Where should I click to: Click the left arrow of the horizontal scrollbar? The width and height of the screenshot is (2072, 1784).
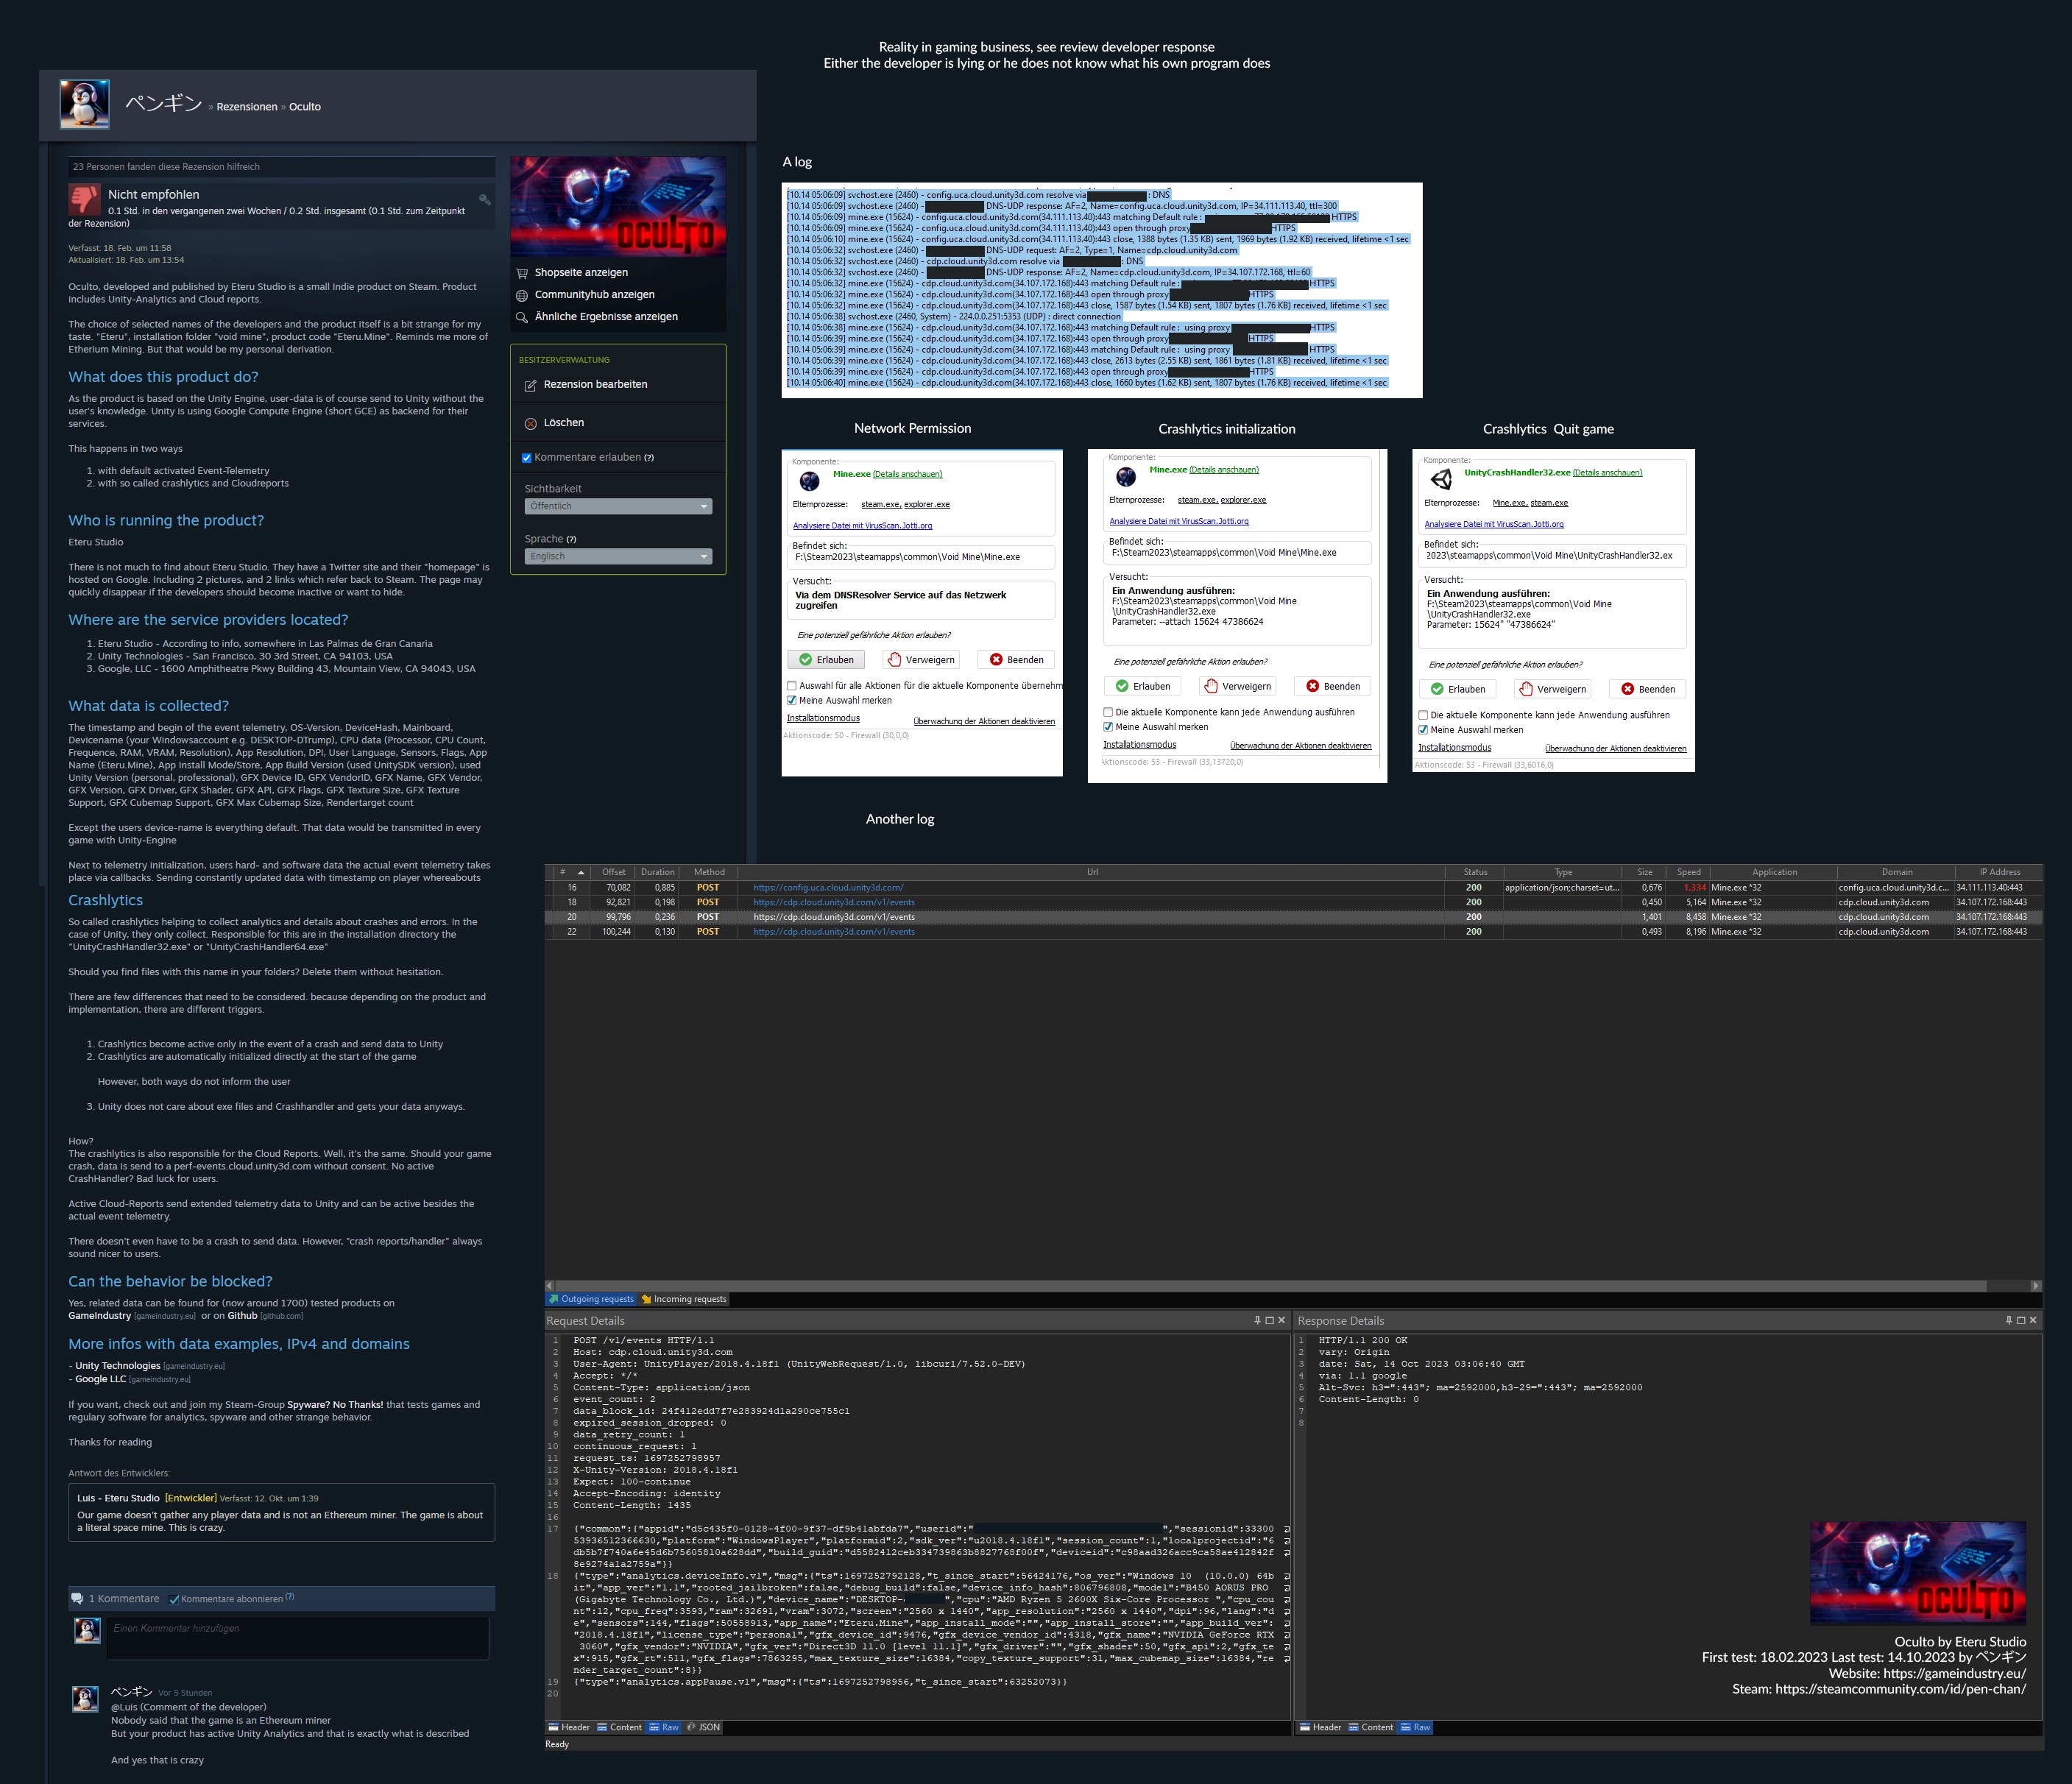pyautogui.click(x=549, y=1286)
